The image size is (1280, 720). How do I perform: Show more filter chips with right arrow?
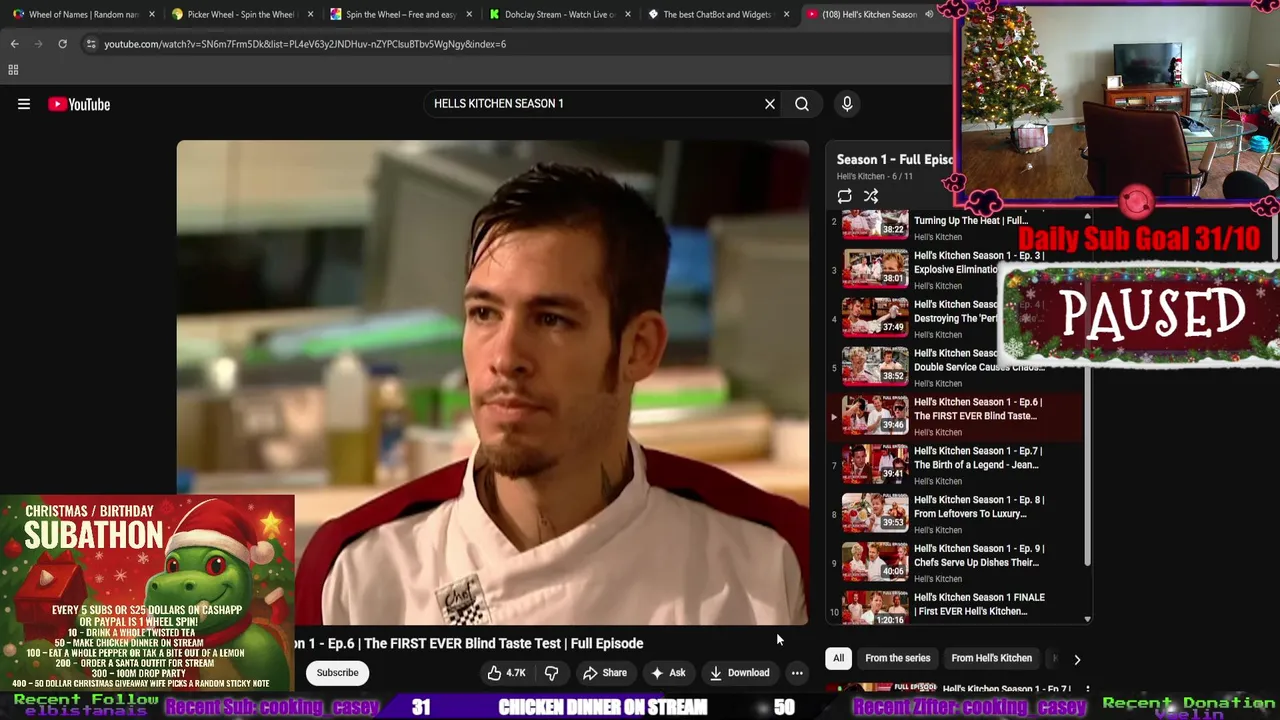[x=1077, y=659]
